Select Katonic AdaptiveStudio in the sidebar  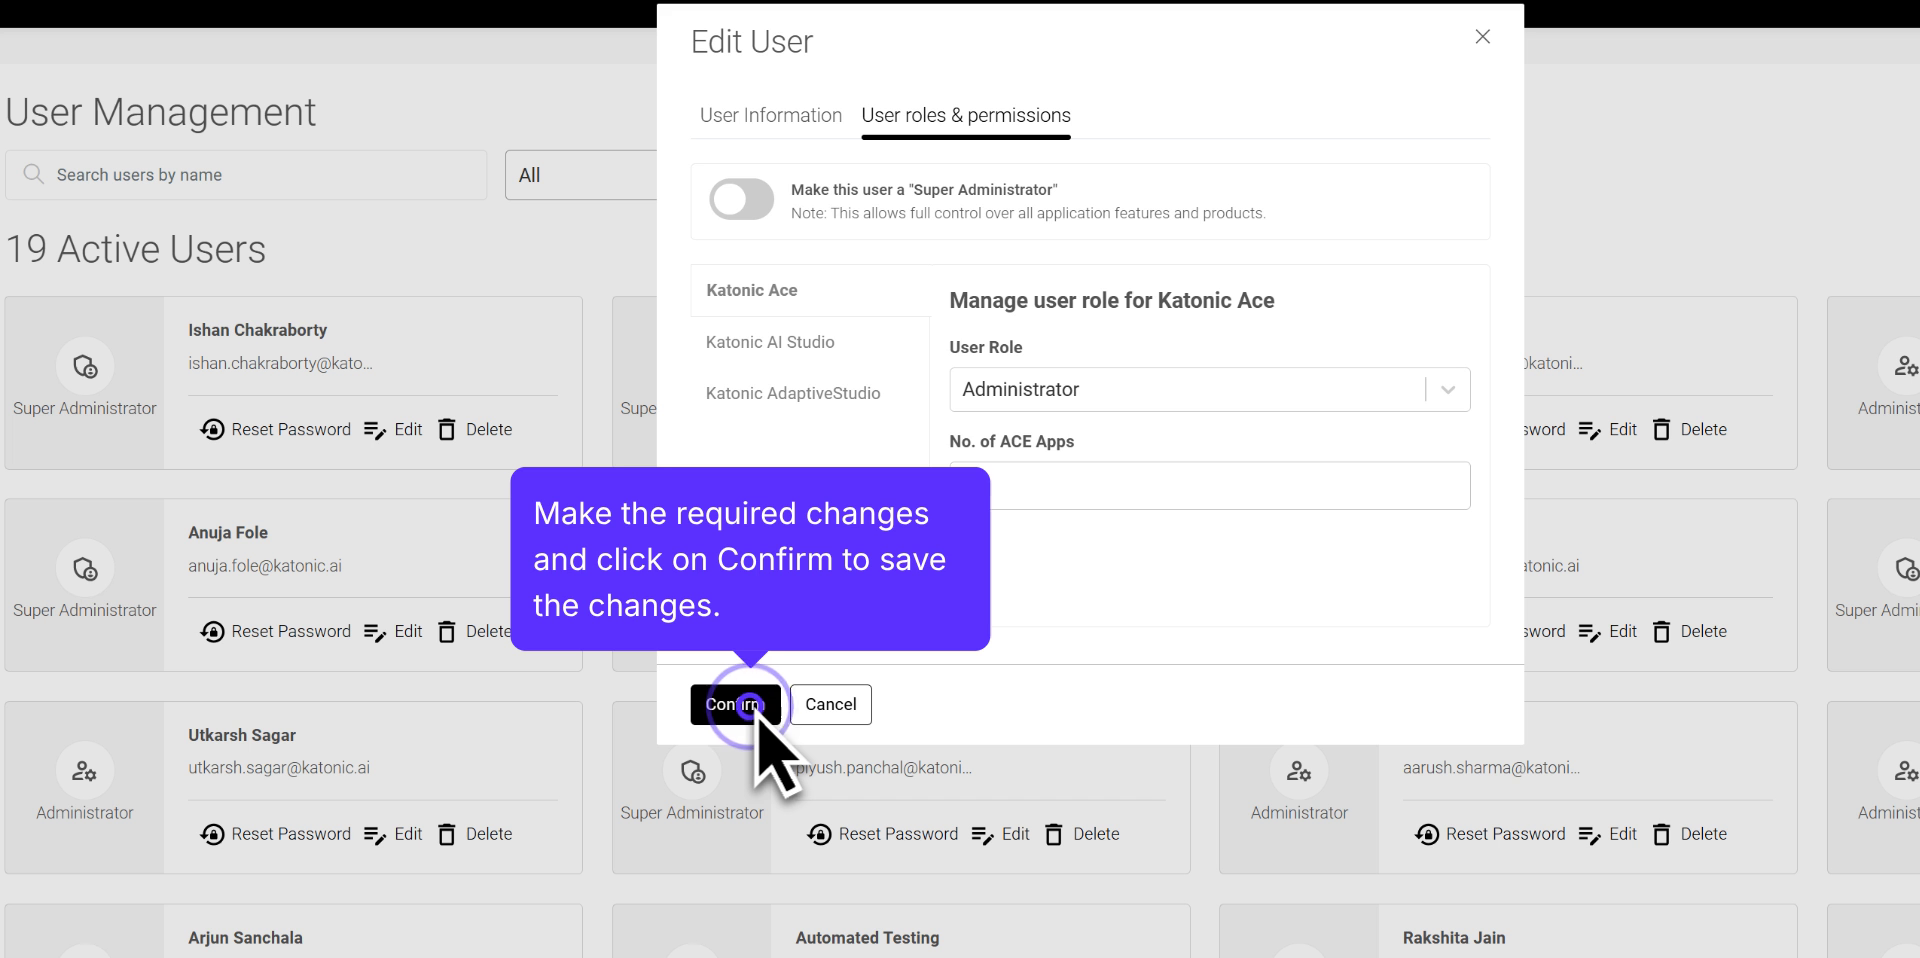pyautogui.click(x=793, y=393)
